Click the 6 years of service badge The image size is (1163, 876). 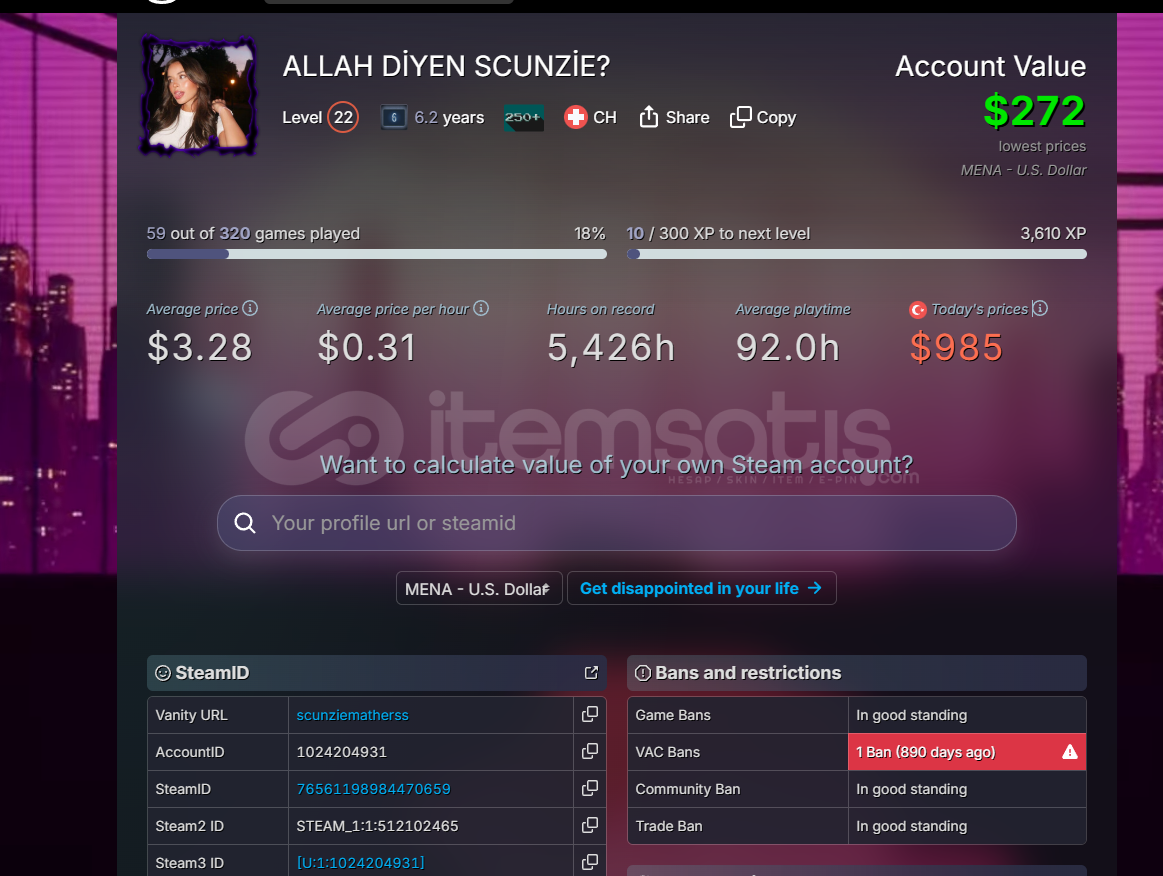(x=394, y=117)
